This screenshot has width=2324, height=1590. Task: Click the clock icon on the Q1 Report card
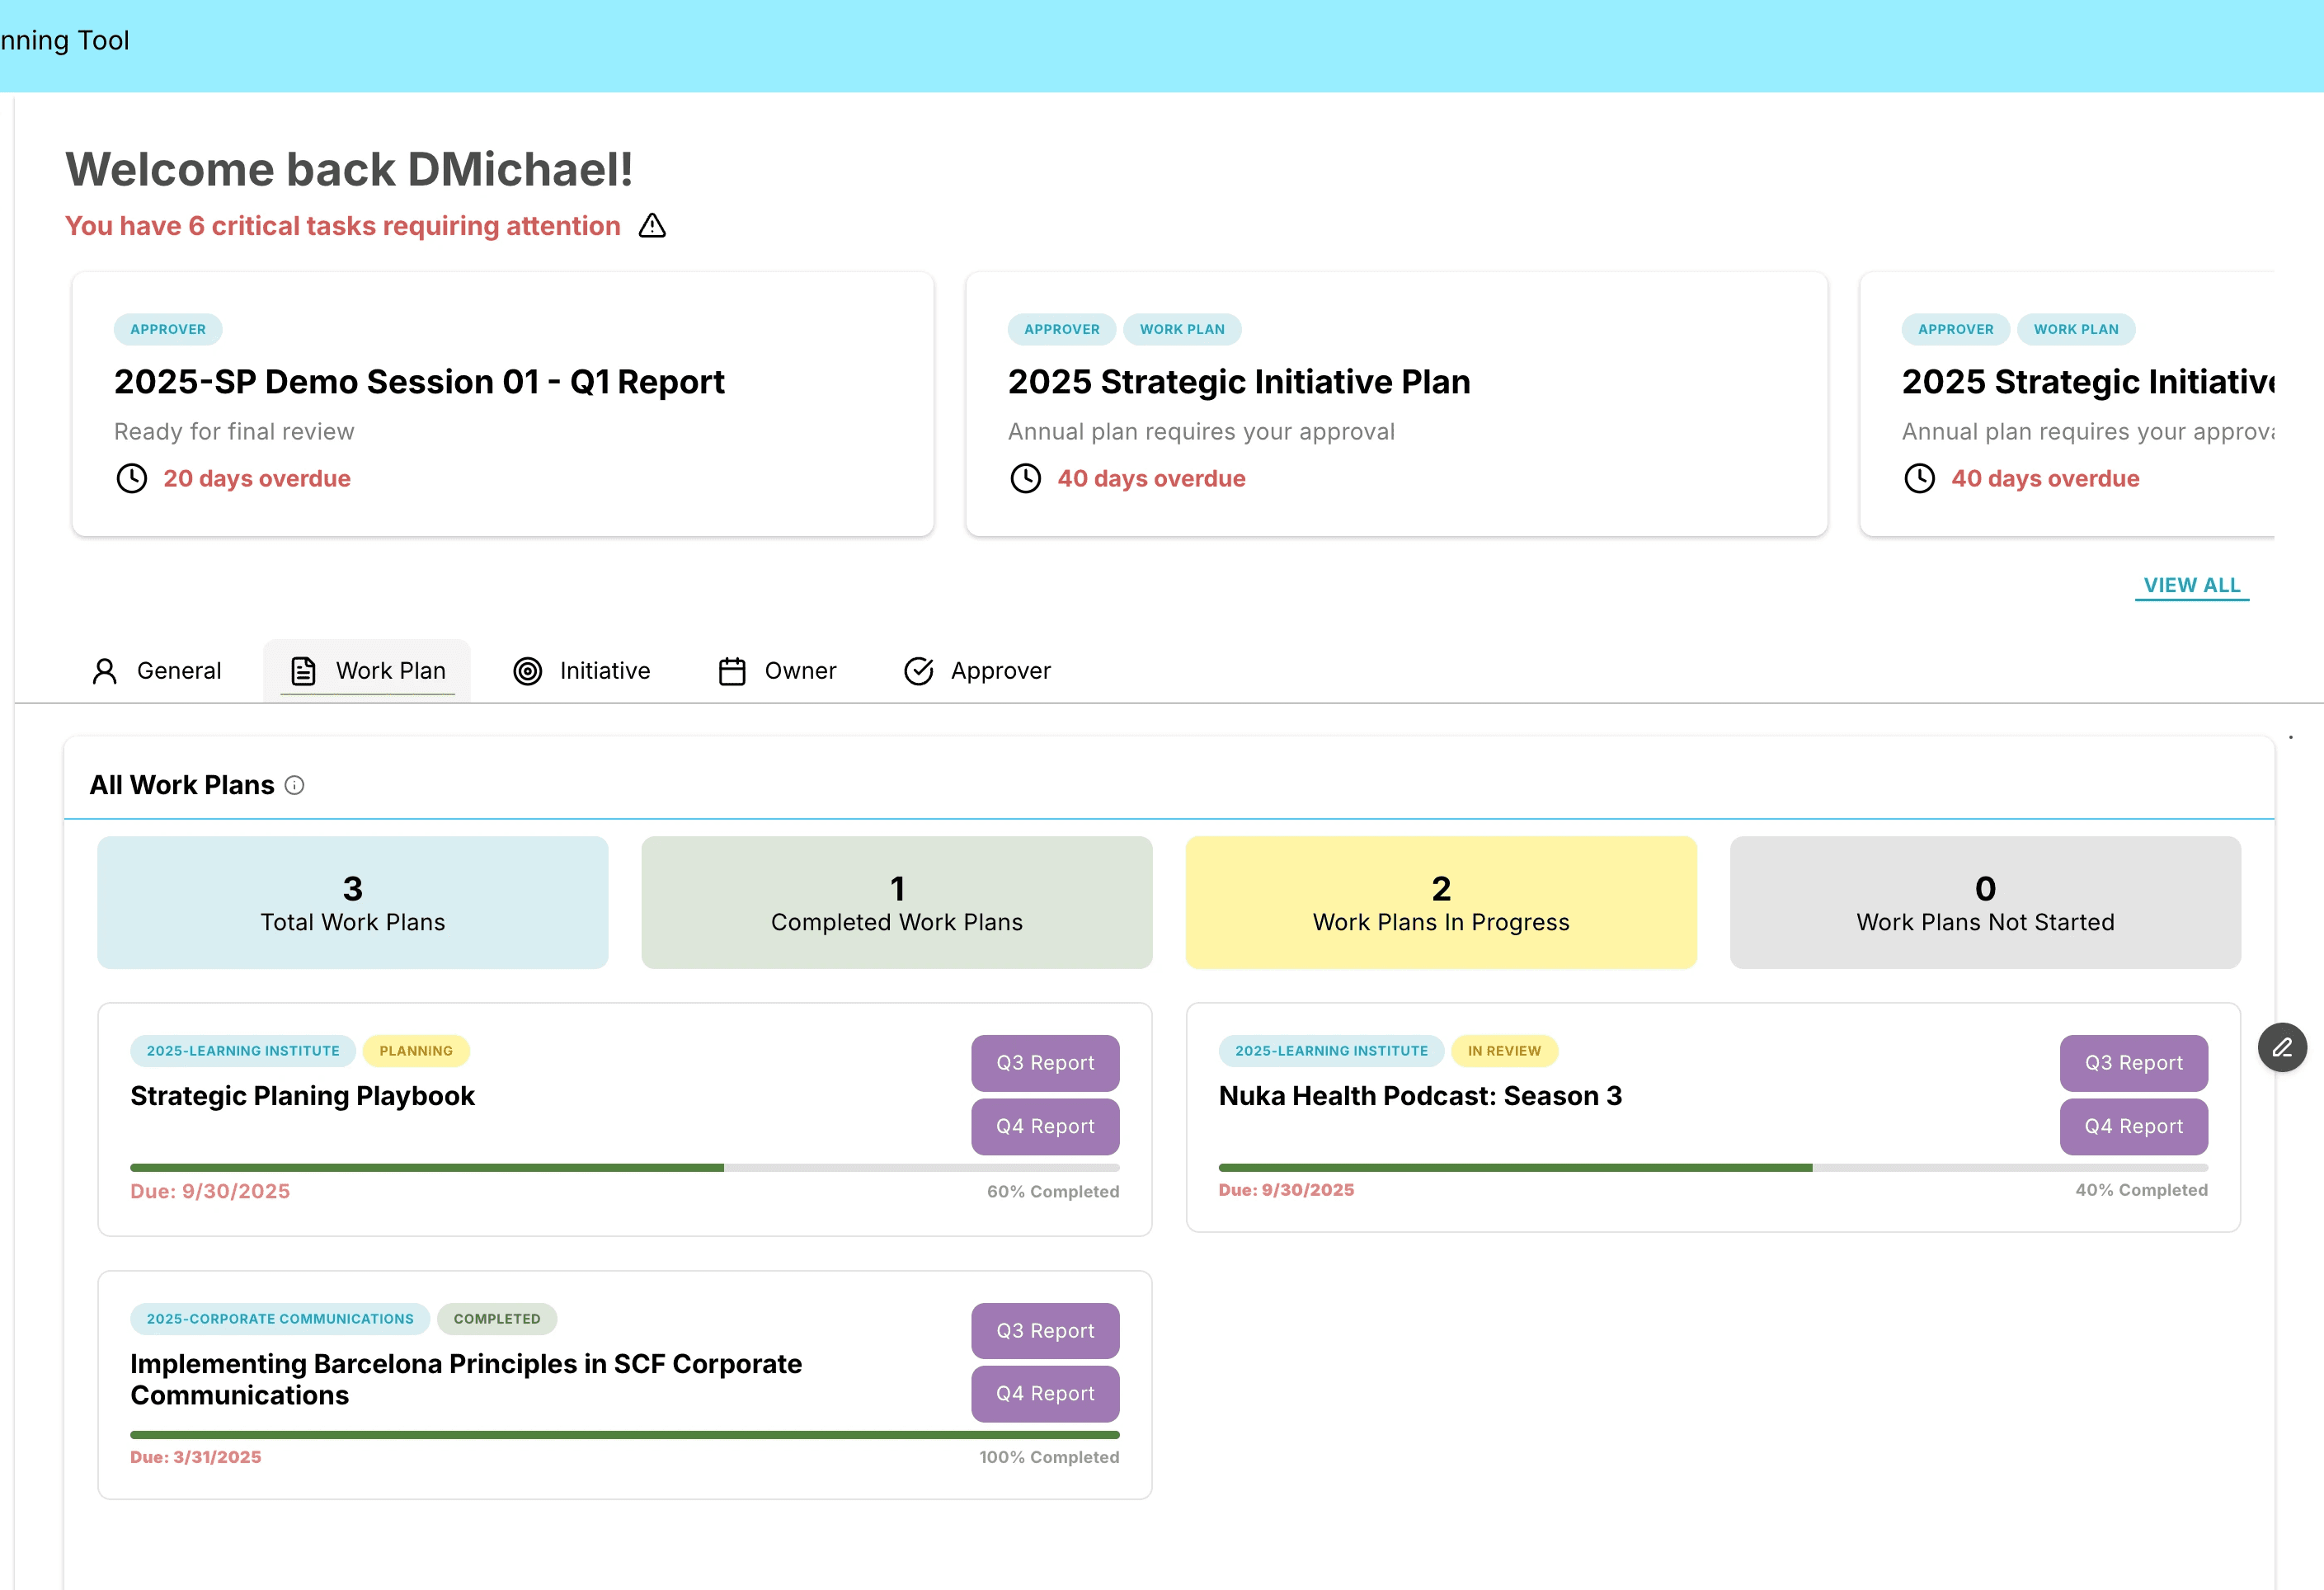pyautogui.click(x=131, y=478)
